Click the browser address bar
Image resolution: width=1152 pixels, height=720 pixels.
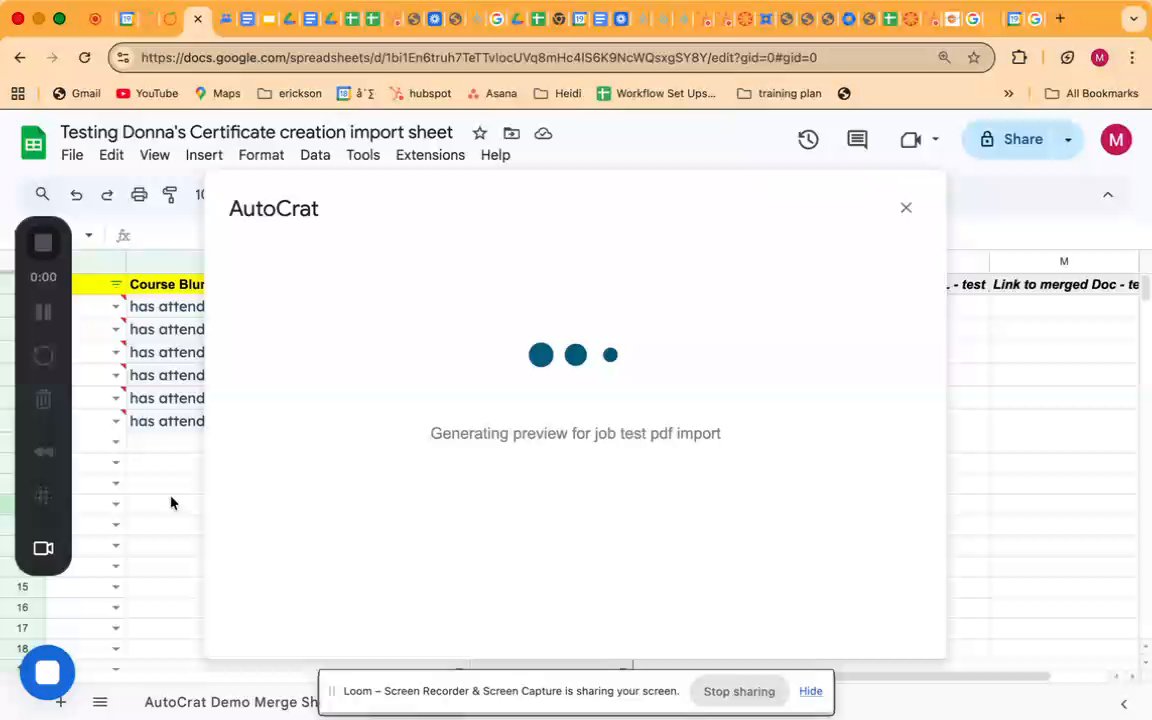[478, 57]
